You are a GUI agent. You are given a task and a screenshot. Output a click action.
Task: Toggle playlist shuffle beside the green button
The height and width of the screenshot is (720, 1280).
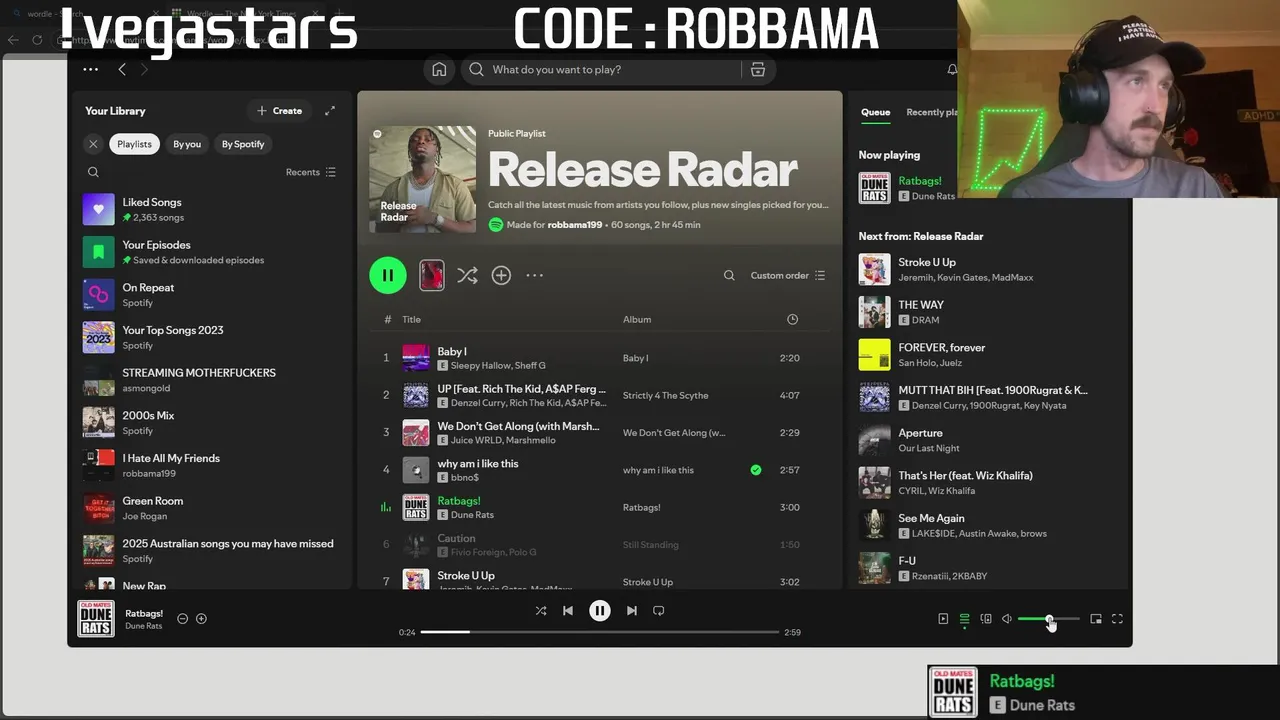click(x=467, y=275)
